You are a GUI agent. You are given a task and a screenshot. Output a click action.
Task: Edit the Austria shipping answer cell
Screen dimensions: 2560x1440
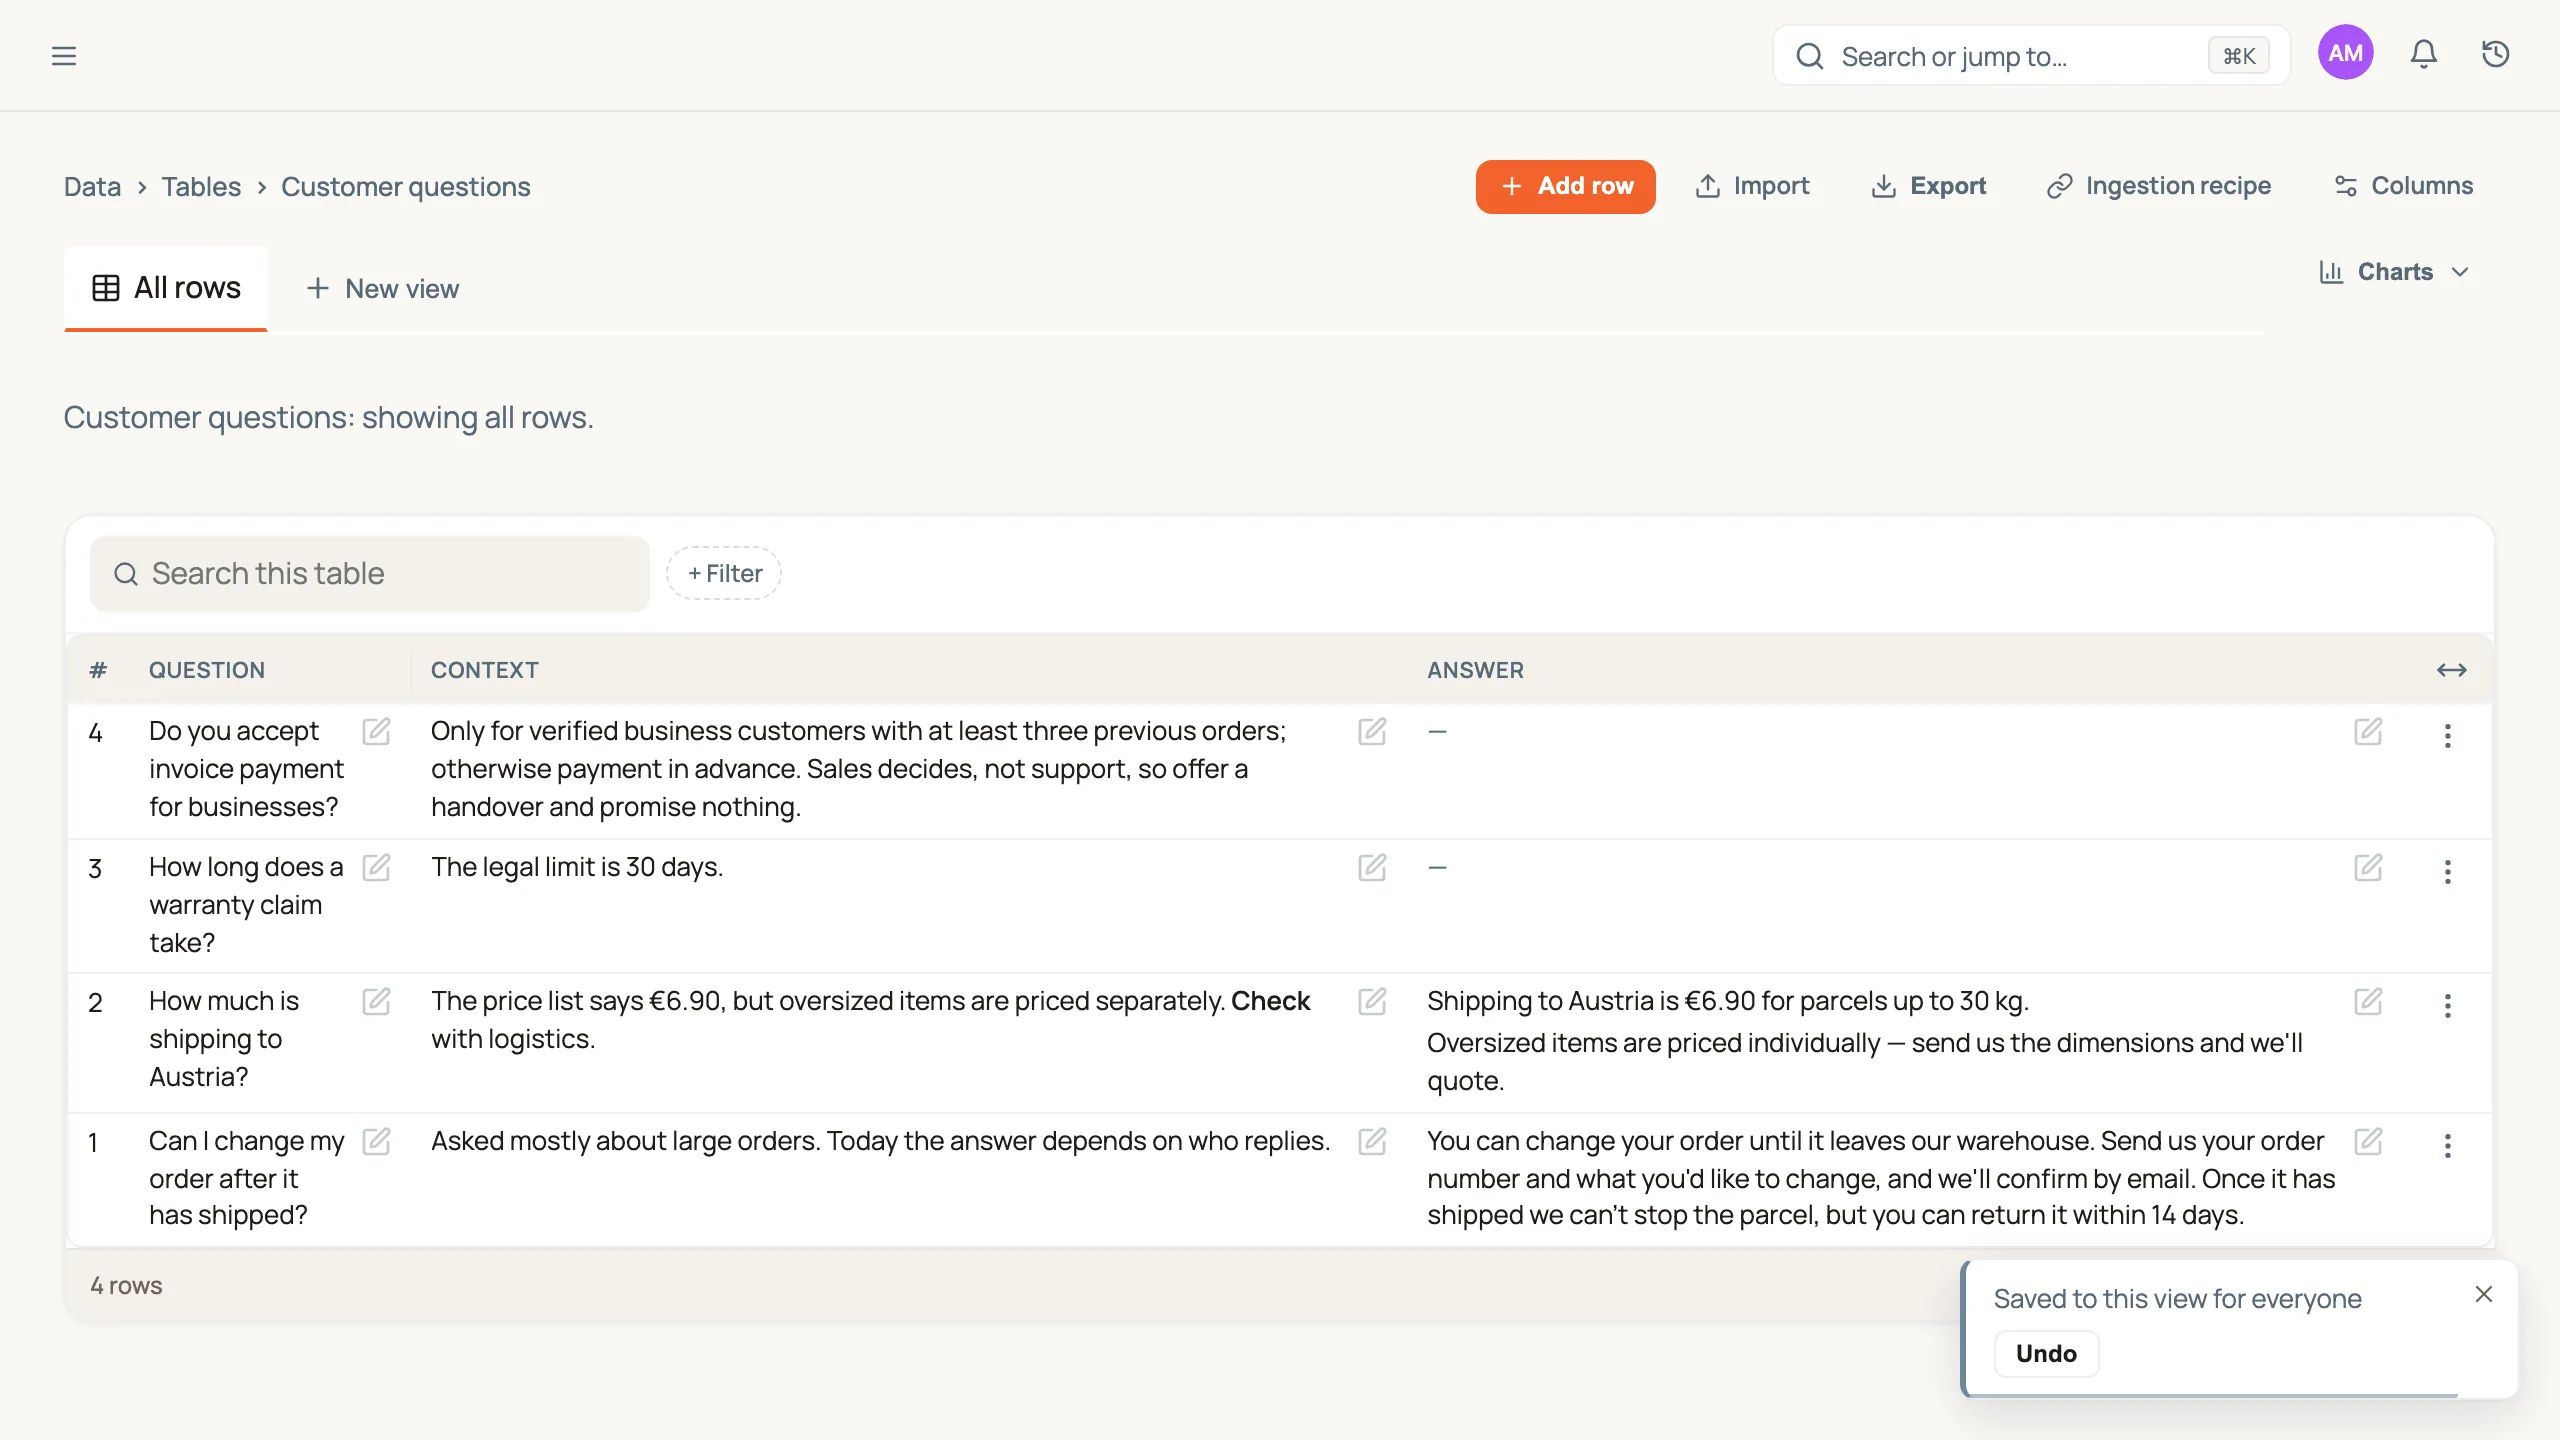click(2368, 1002)
